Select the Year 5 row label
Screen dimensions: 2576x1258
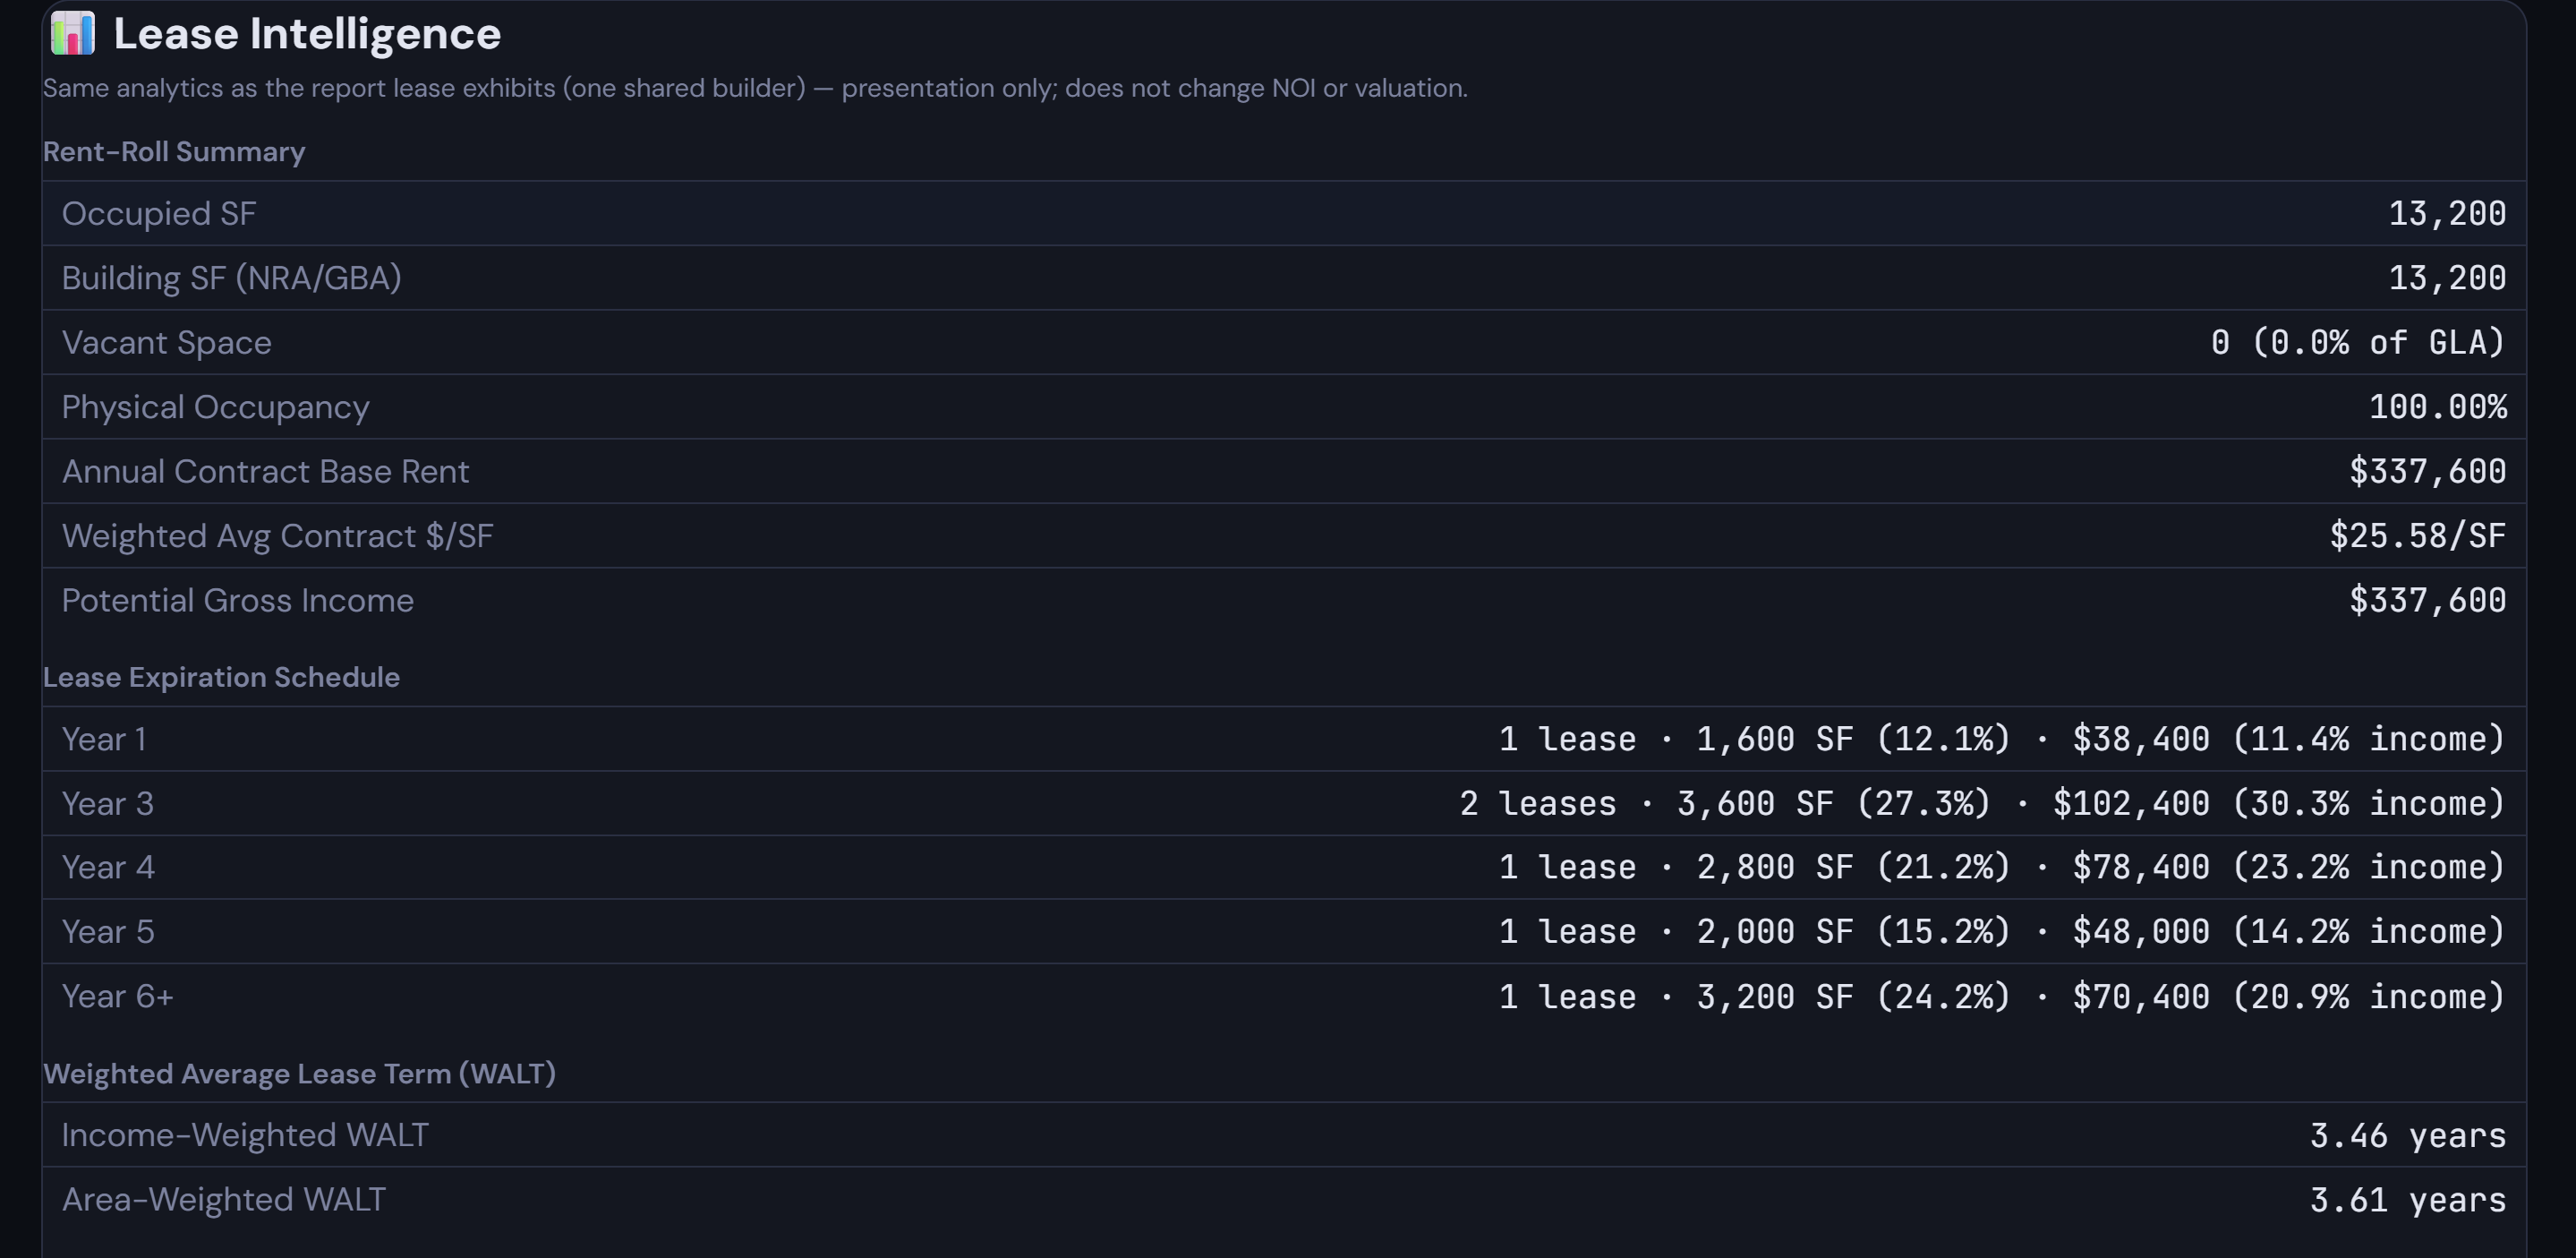click(x=108, y=932)
